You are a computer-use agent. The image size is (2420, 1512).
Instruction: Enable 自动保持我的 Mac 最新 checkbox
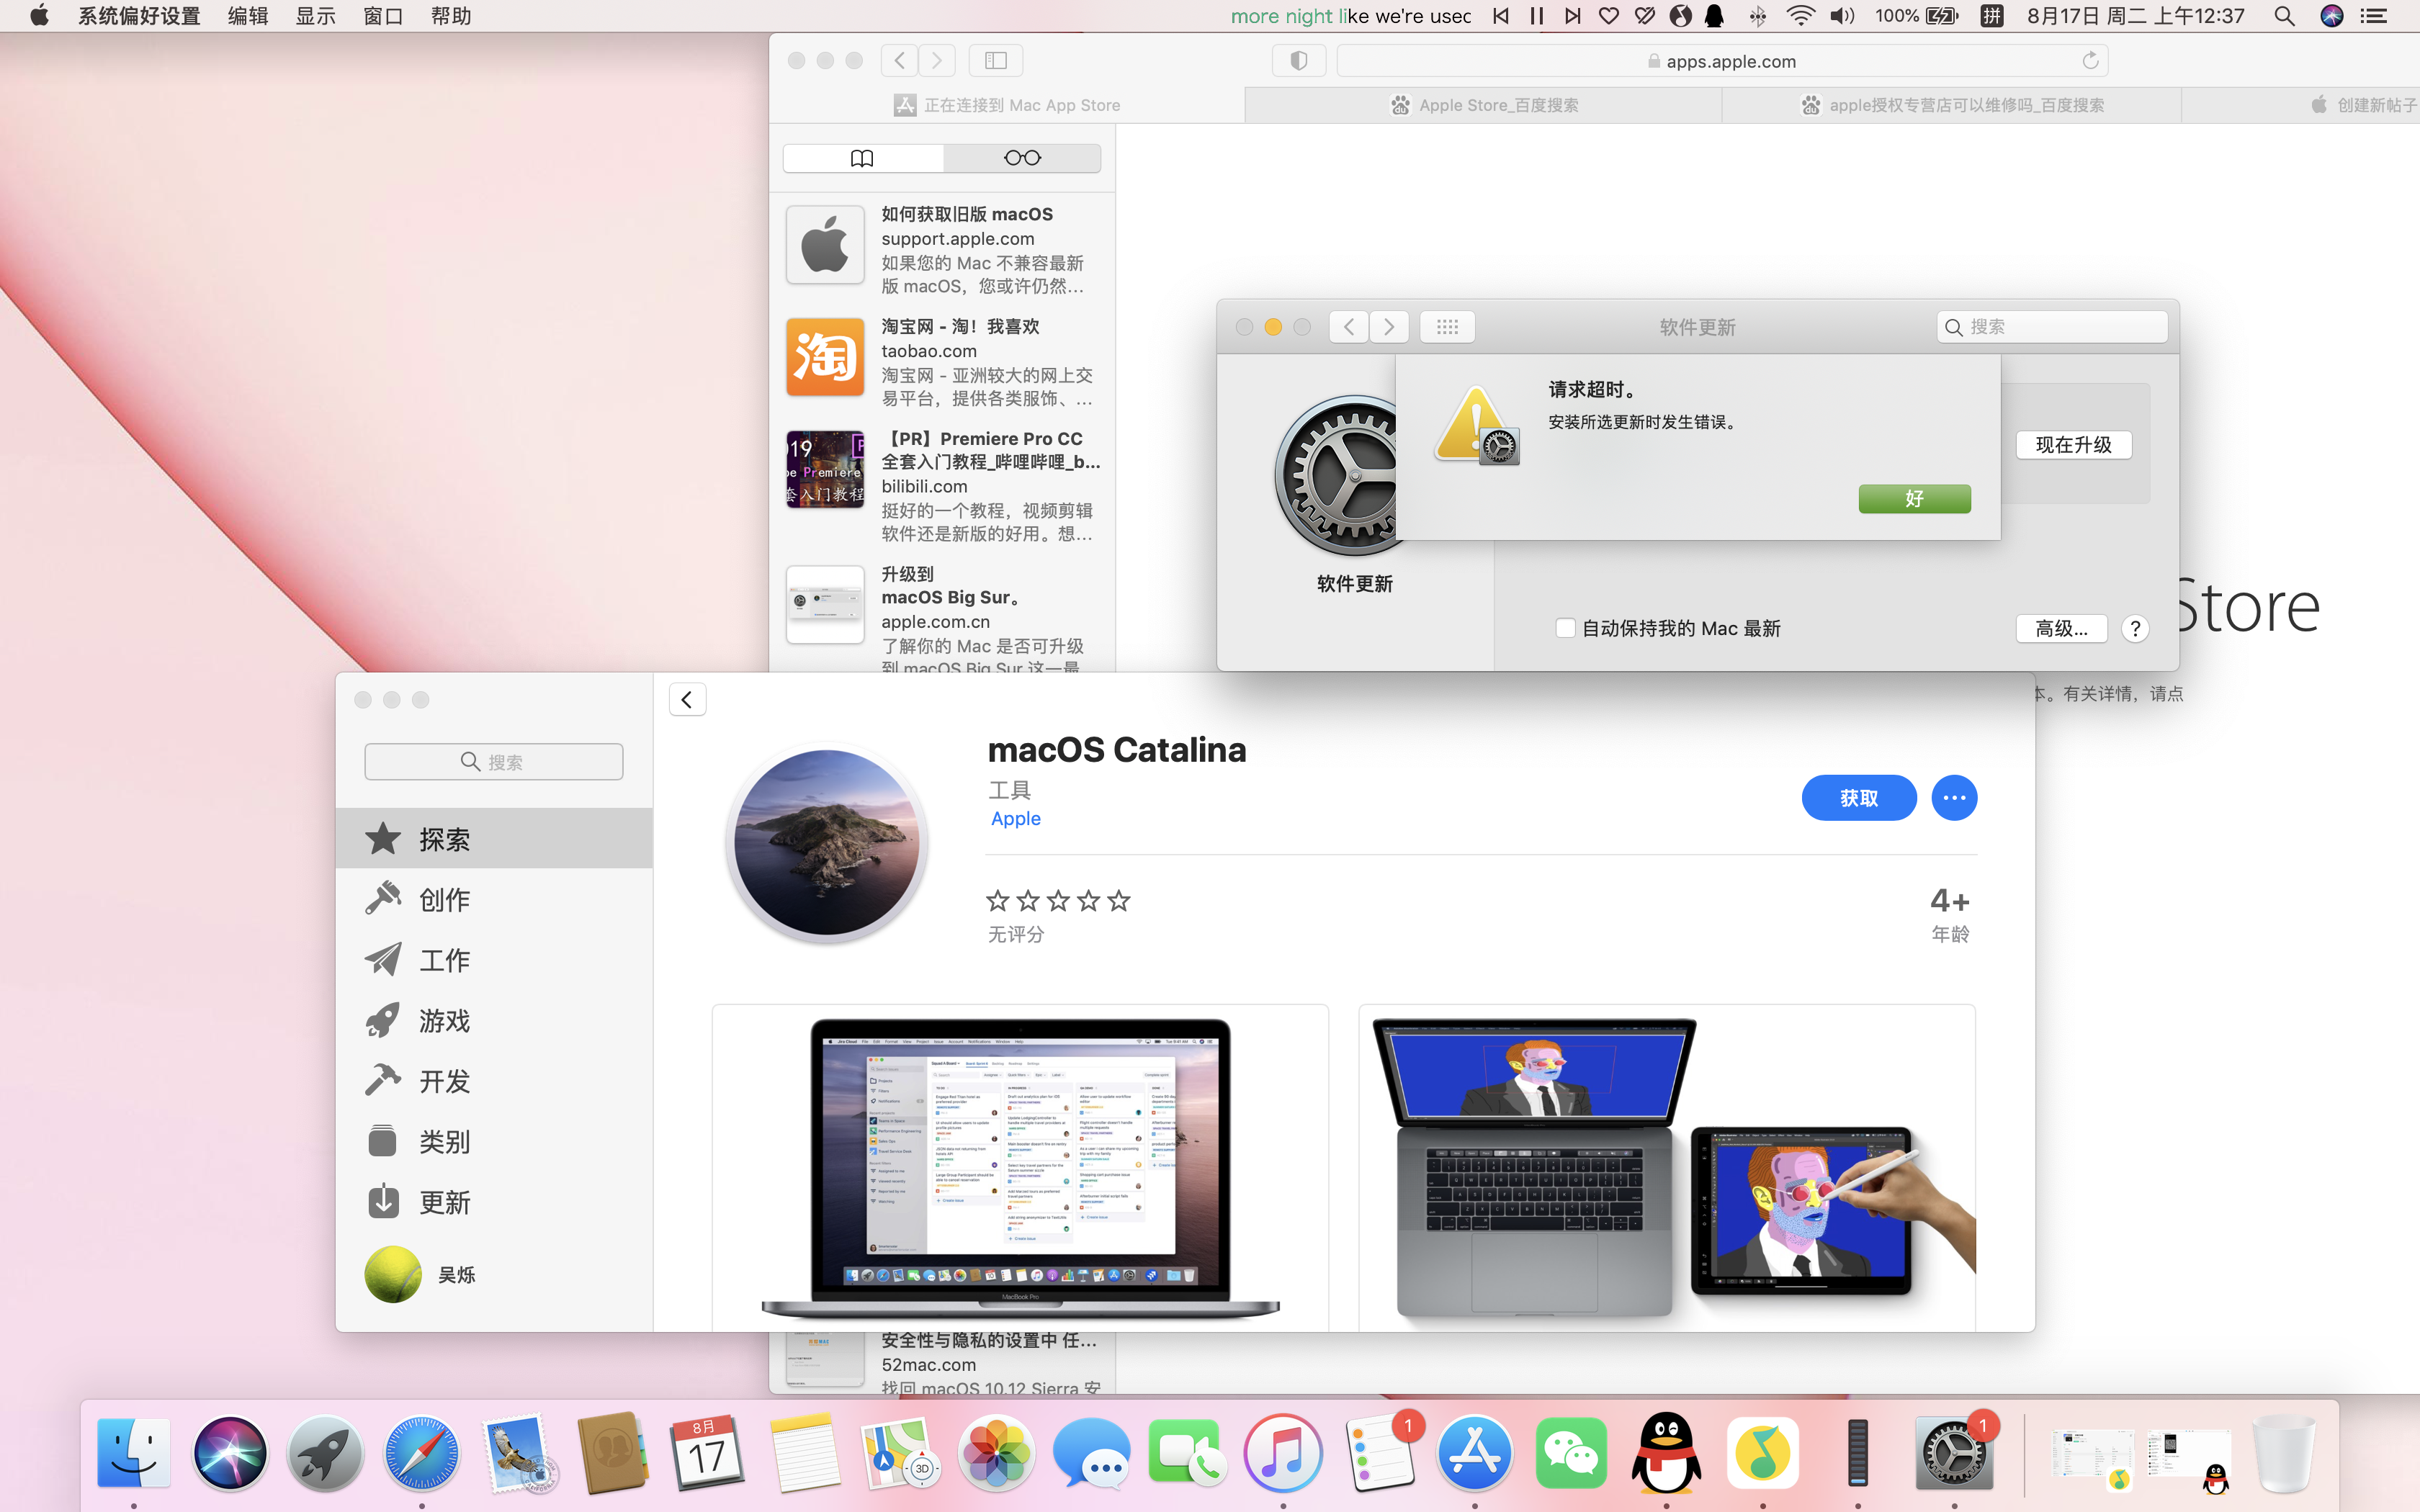tap(1565, 628)
